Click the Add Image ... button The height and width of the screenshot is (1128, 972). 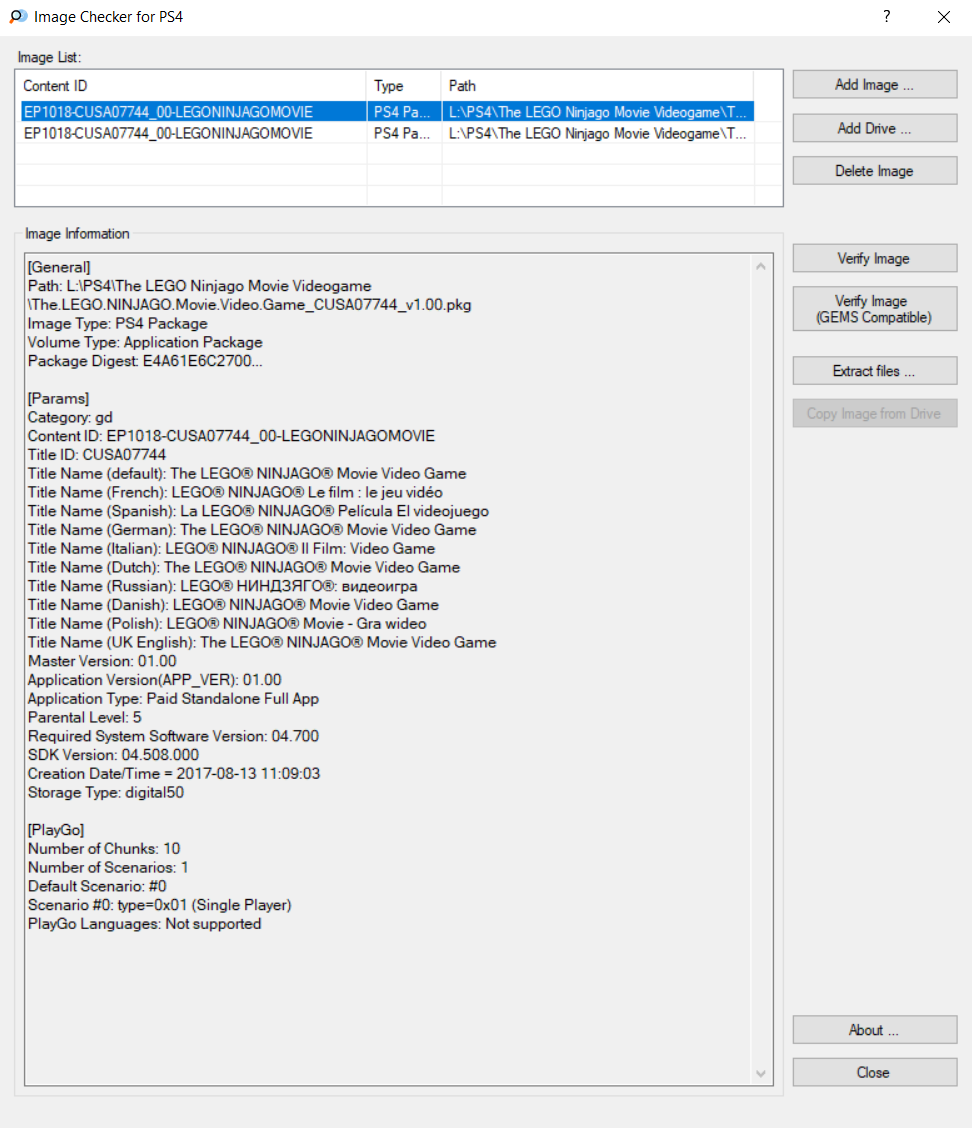coord(874,84)
